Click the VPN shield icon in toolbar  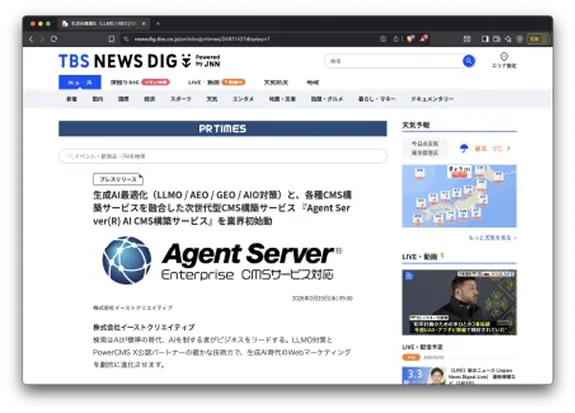520,39
